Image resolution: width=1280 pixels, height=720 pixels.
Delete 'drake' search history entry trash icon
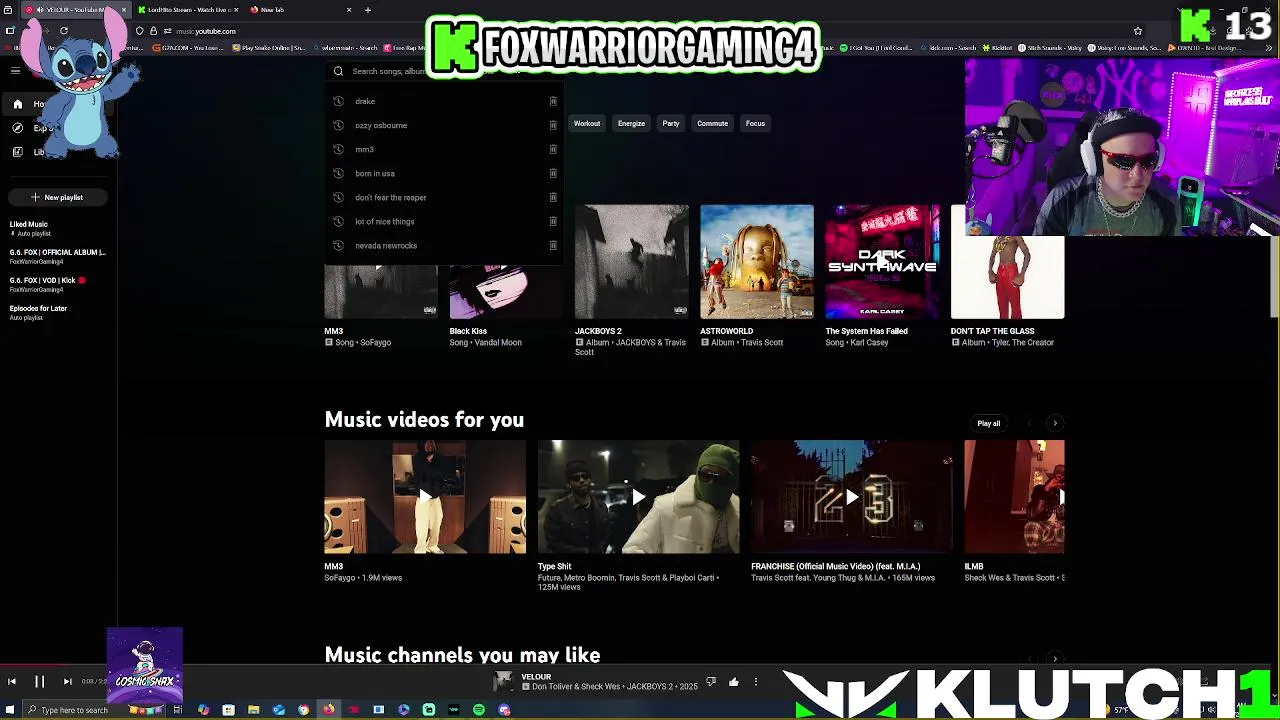pos(553,101)
